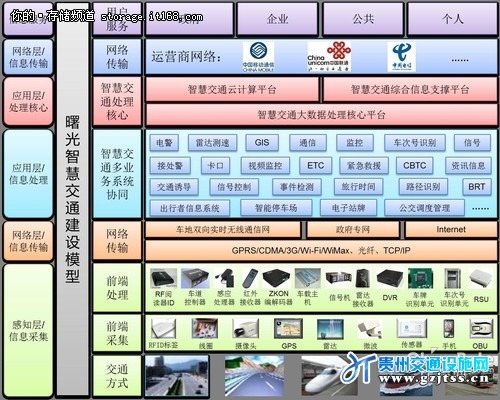Click the CBTC box
The width and height of the screenshot is (500, 400).
click(x=414, y=166)
